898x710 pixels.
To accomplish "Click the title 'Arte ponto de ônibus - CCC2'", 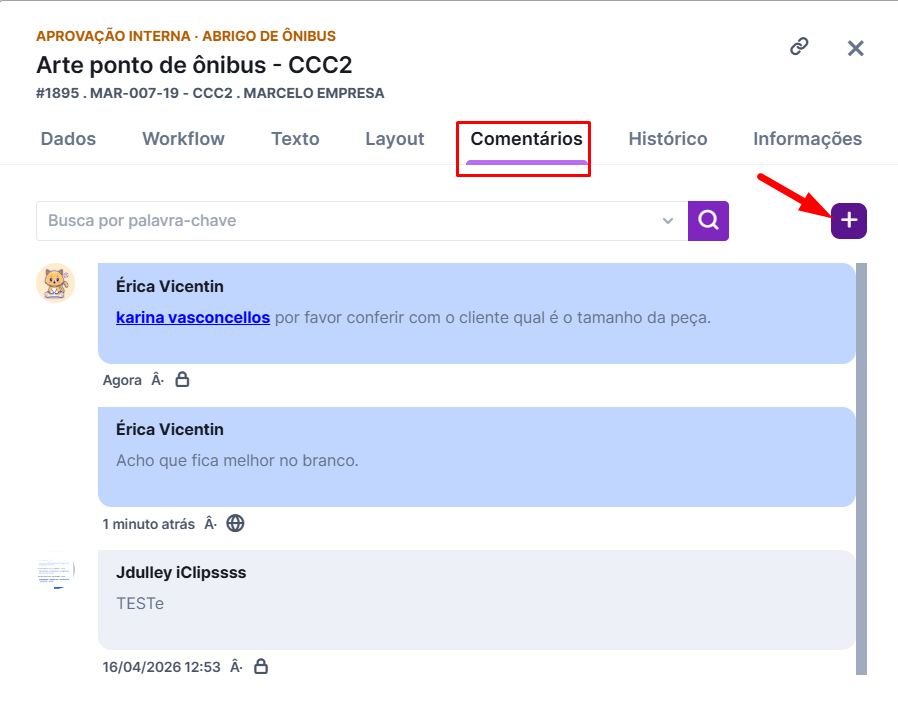I will (194, 65).
